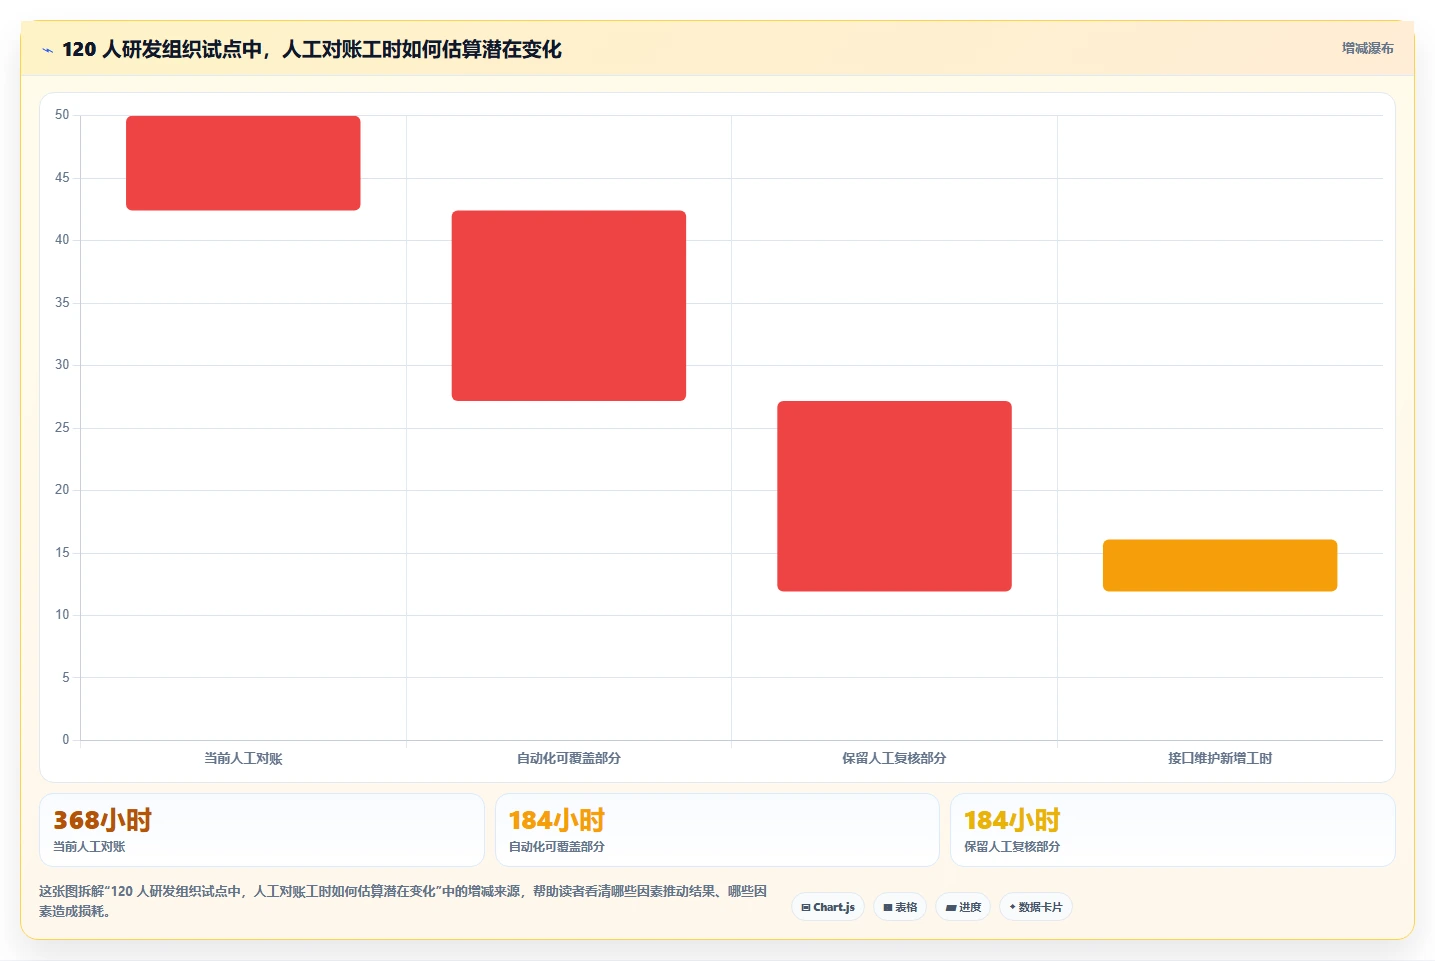Click the 接口维护新增工时 x-axis label
This screenshot has width=1435, height=961.
(x=1220, y=758)
